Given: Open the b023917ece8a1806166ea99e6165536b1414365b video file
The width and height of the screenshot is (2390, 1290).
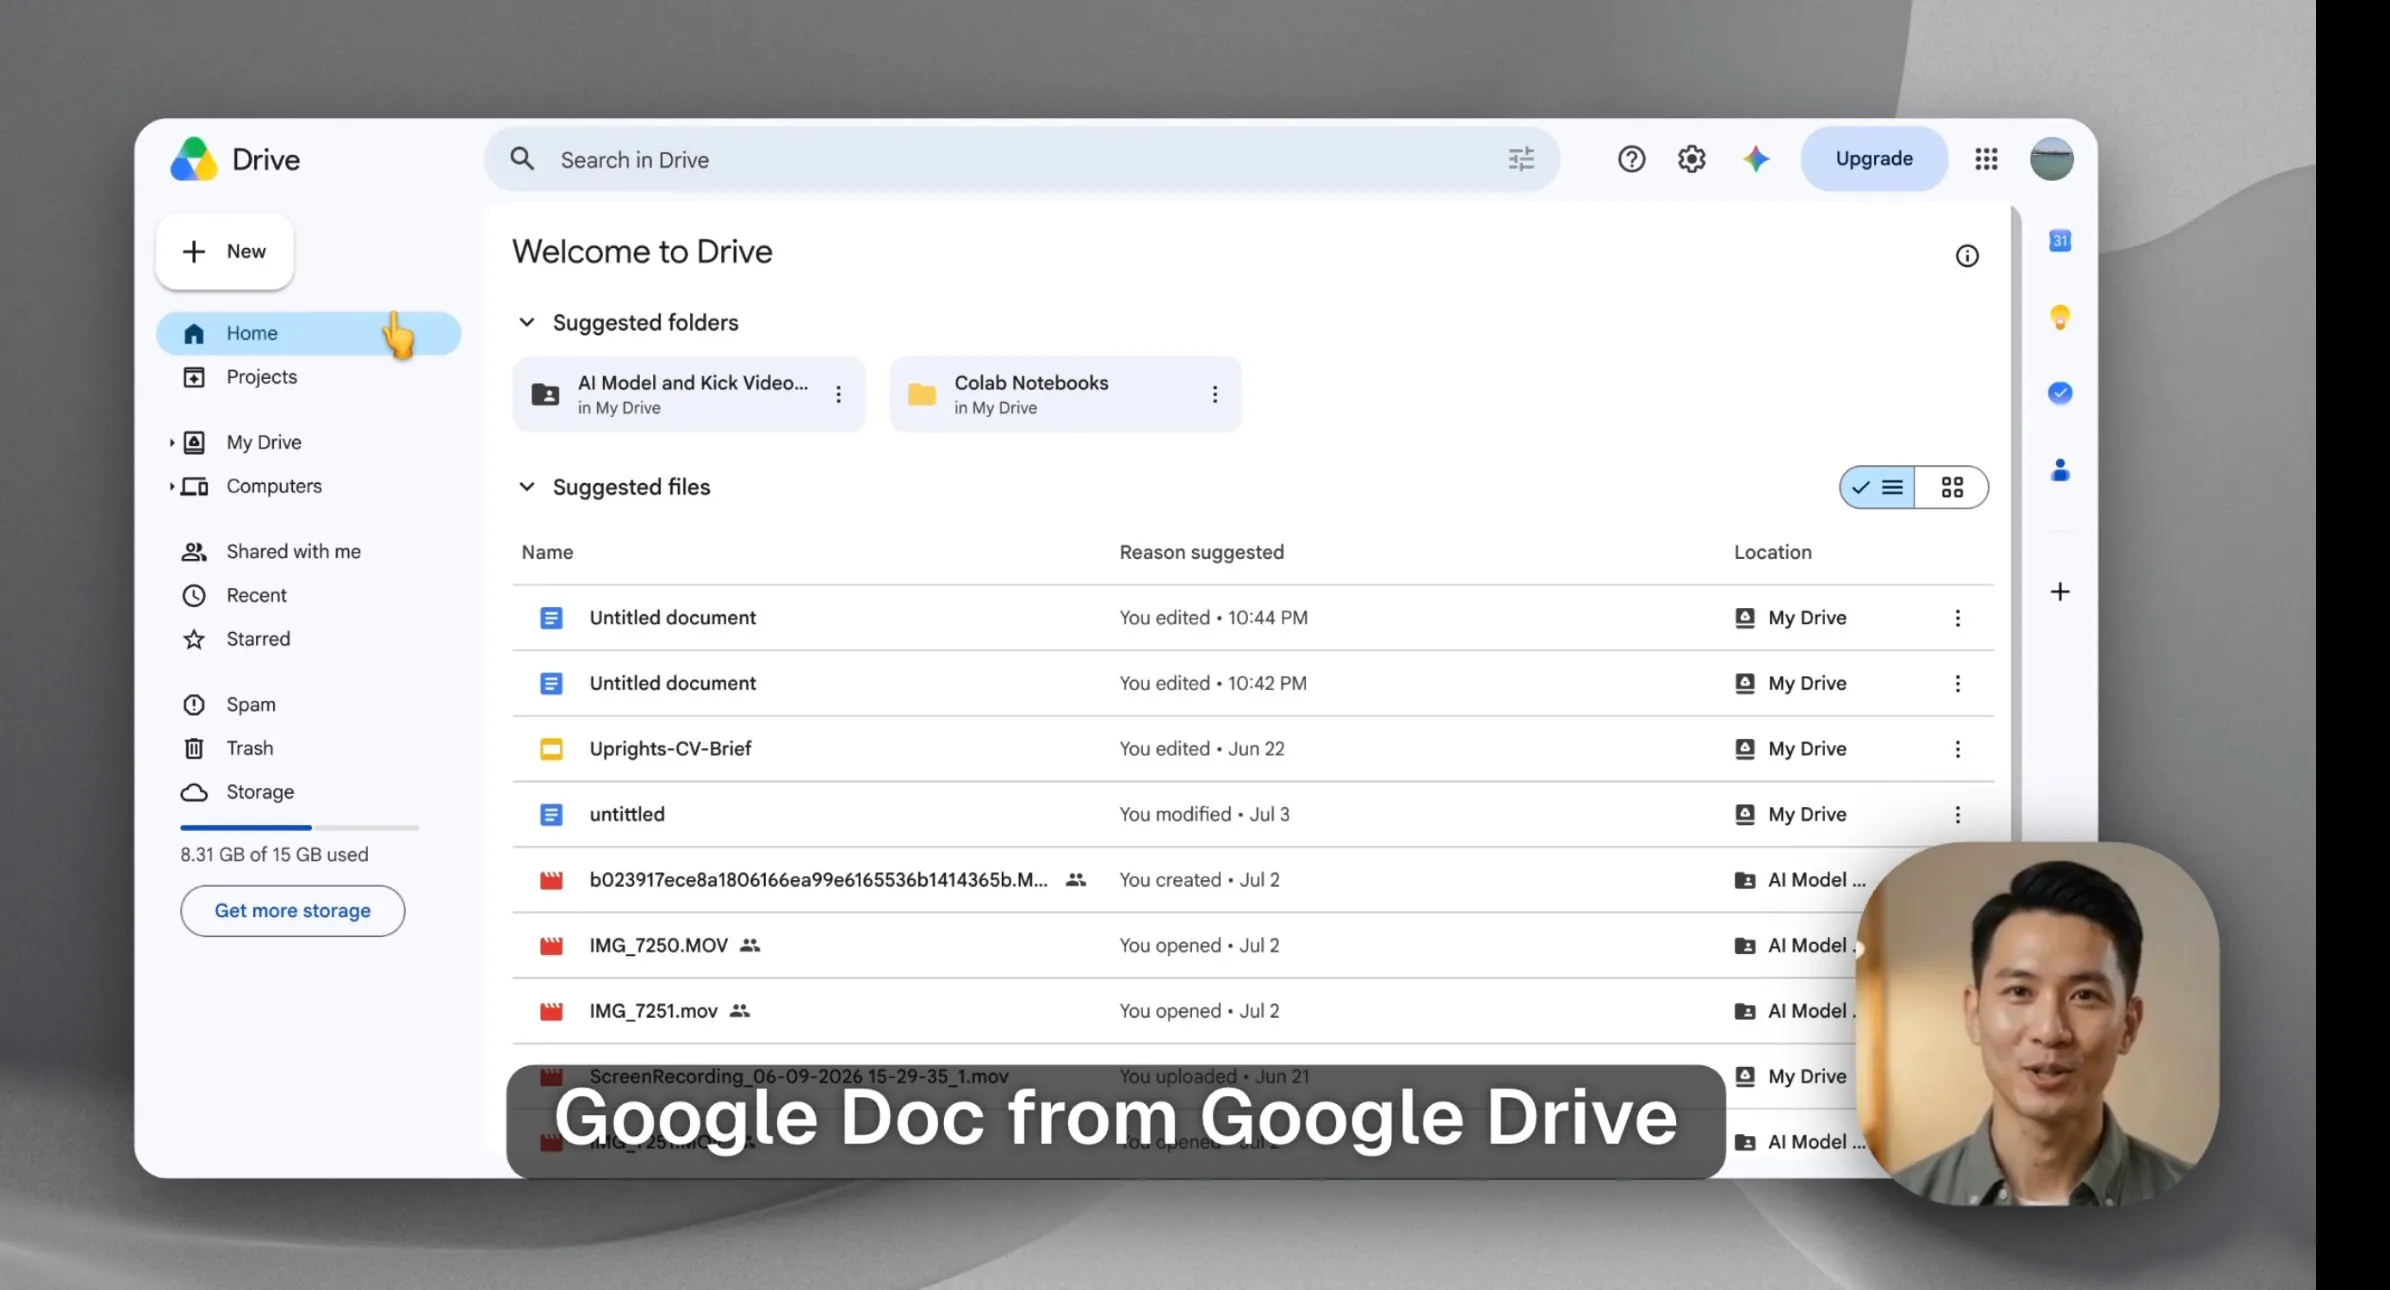Looking at the screenshot, I should click(818, 880).
